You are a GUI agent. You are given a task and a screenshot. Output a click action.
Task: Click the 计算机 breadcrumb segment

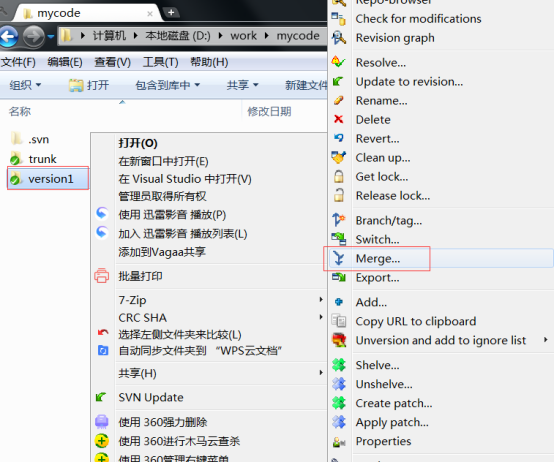pos(109,36)
